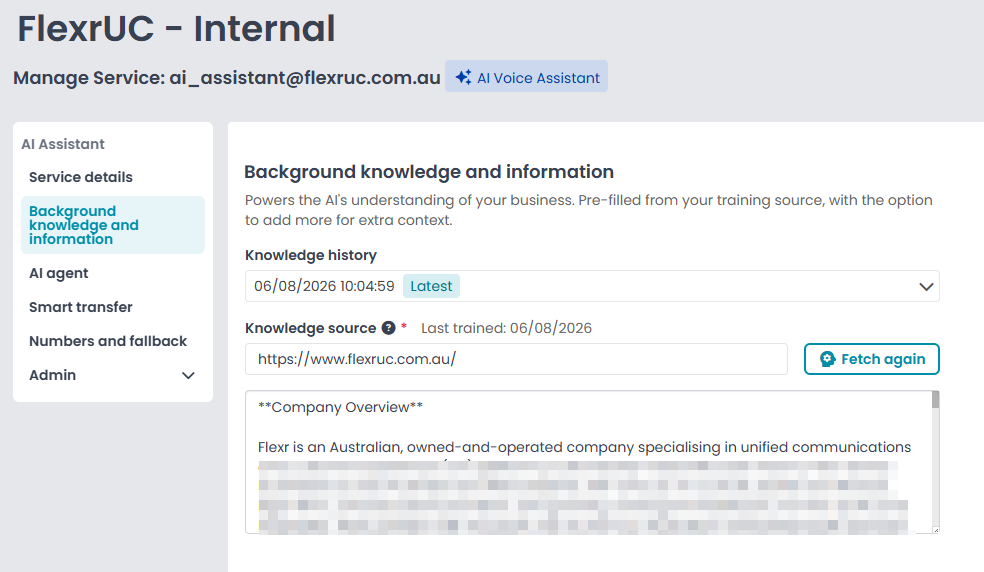Click the head icon in Fetch again
Image resolution: width=984 pixels, height=572 pixels.
[828, 359]
